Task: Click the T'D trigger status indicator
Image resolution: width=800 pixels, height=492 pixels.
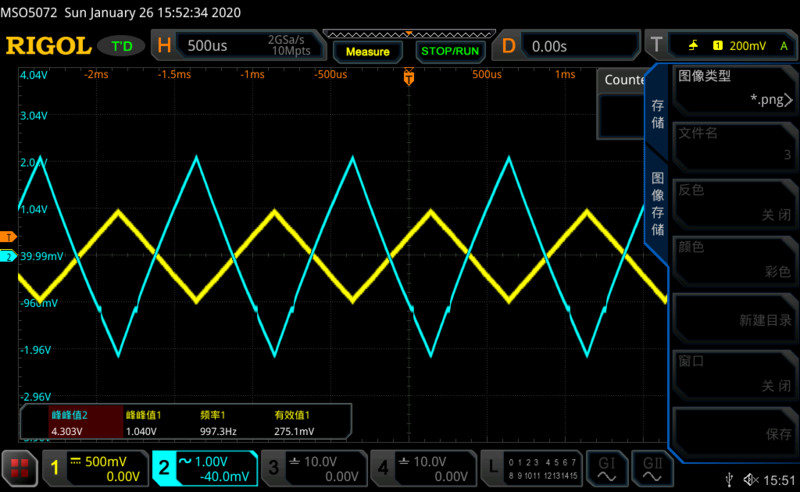Action: (x=122, y=46)
